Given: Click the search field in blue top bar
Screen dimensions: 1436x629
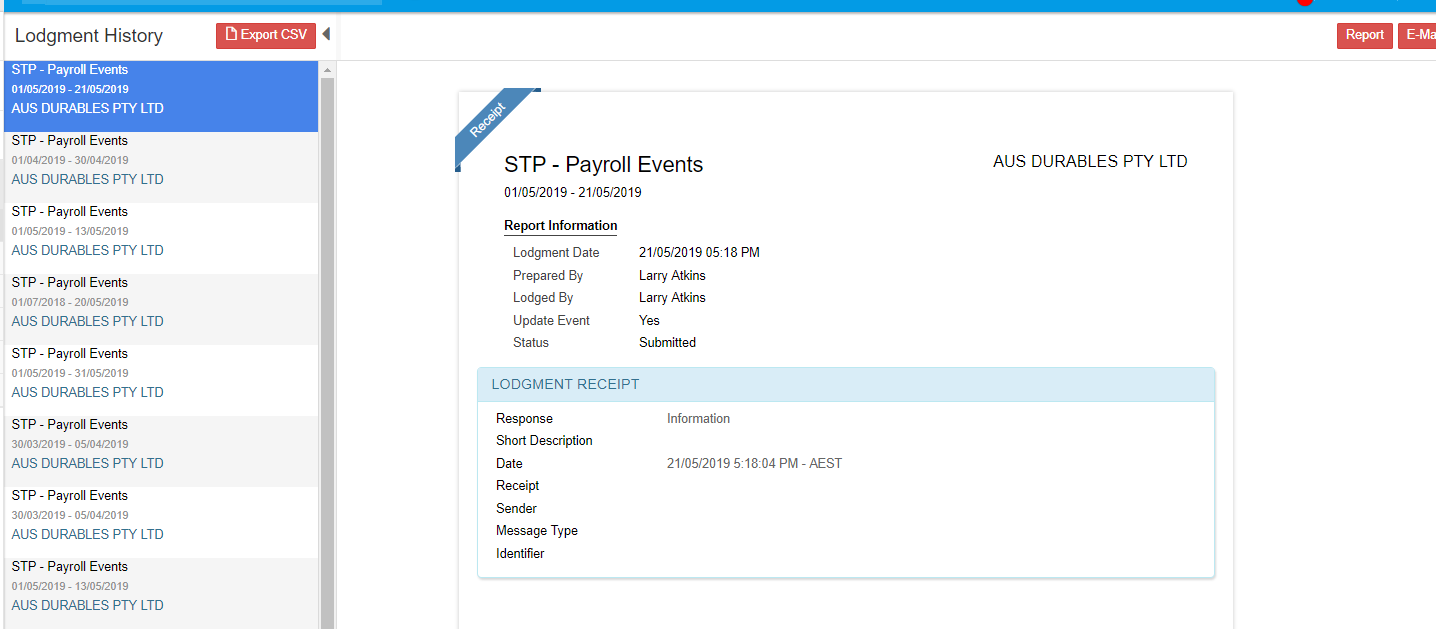Looking at the screenshot, I should [200, 2].
